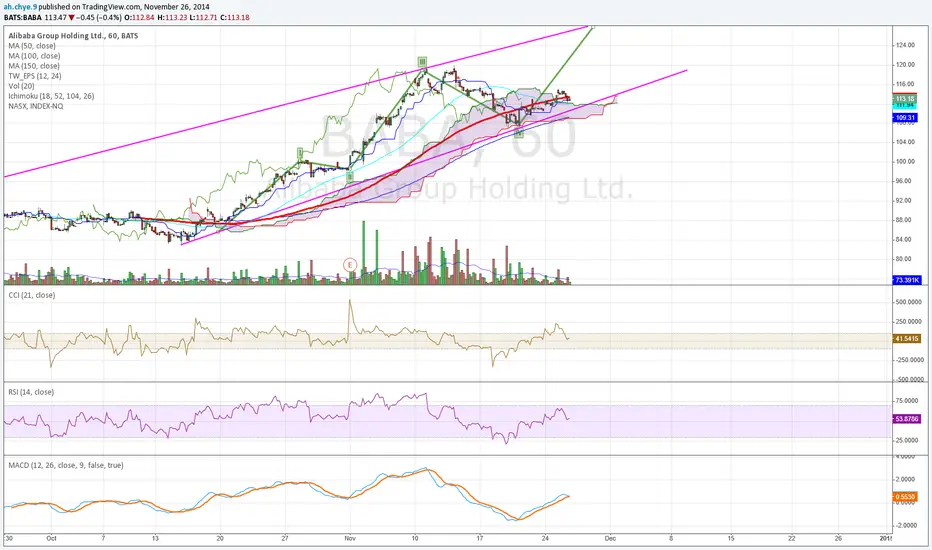Click the H:113.23 high value

[x=174, y=17]
